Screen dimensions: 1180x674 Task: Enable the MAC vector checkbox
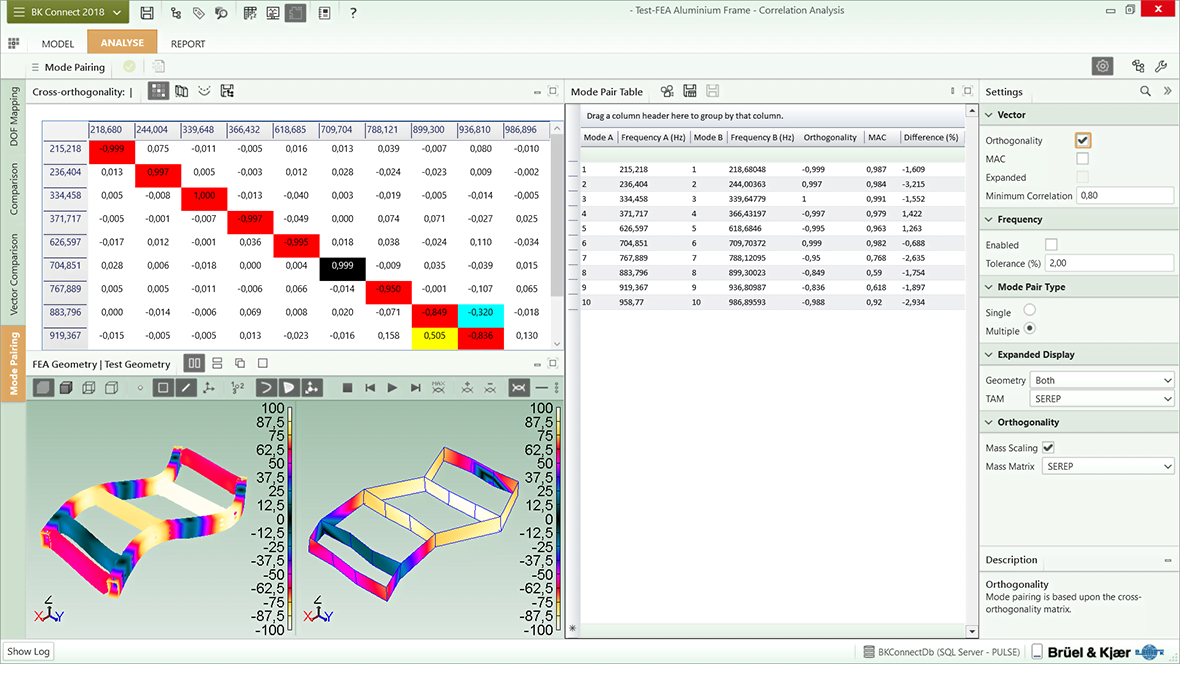click(1083, 159)
